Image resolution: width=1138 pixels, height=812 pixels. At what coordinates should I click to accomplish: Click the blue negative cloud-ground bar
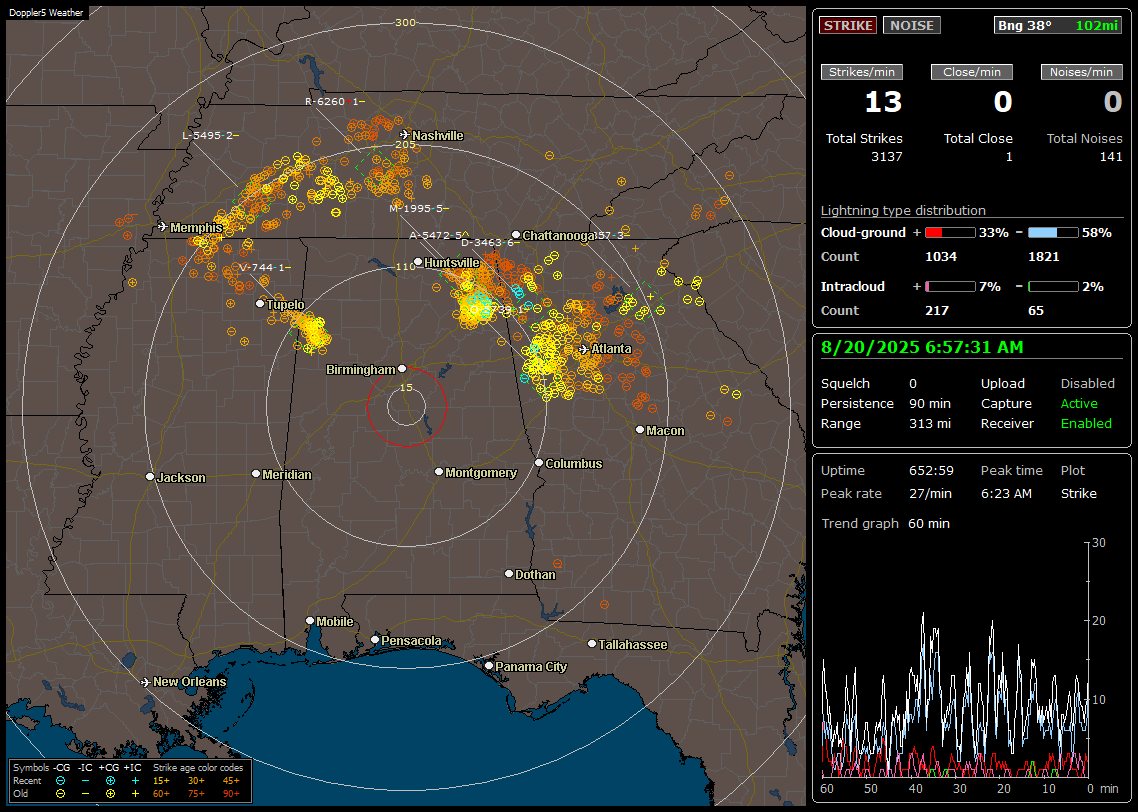coord(1053,233)
